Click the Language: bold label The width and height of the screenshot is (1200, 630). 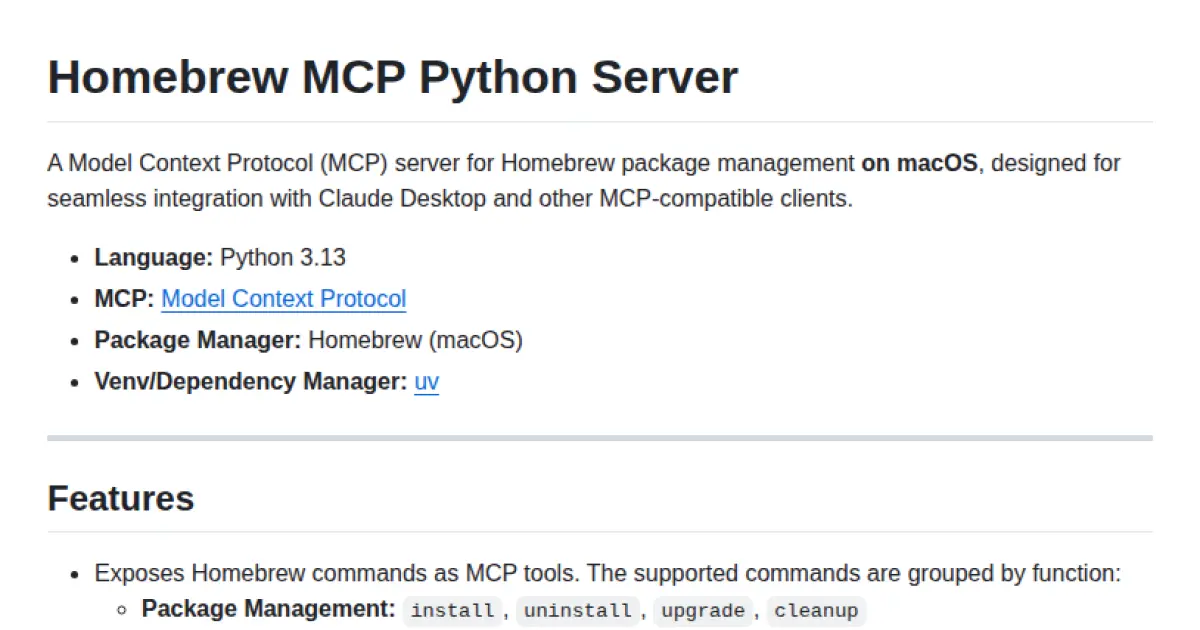pos(152,257)
